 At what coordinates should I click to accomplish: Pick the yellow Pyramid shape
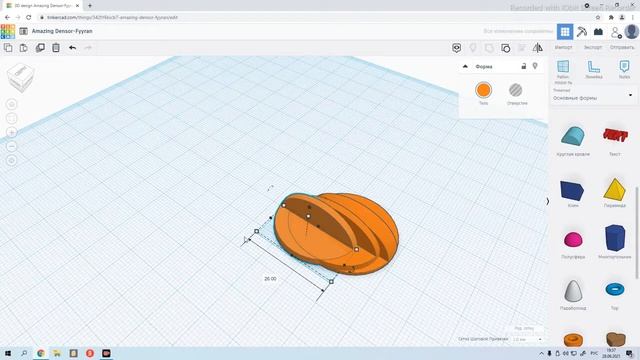pyautogui.click(x=615, y=189)
